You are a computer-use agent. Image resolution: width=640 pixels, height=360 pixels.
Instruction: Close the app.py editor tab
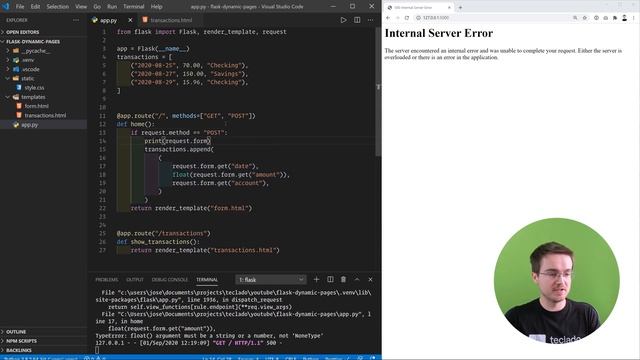pos(130,20)
